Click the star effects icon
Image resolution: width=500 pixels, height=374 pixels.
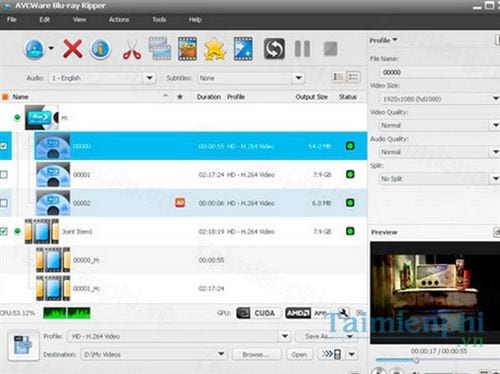(x=215, y=49)
